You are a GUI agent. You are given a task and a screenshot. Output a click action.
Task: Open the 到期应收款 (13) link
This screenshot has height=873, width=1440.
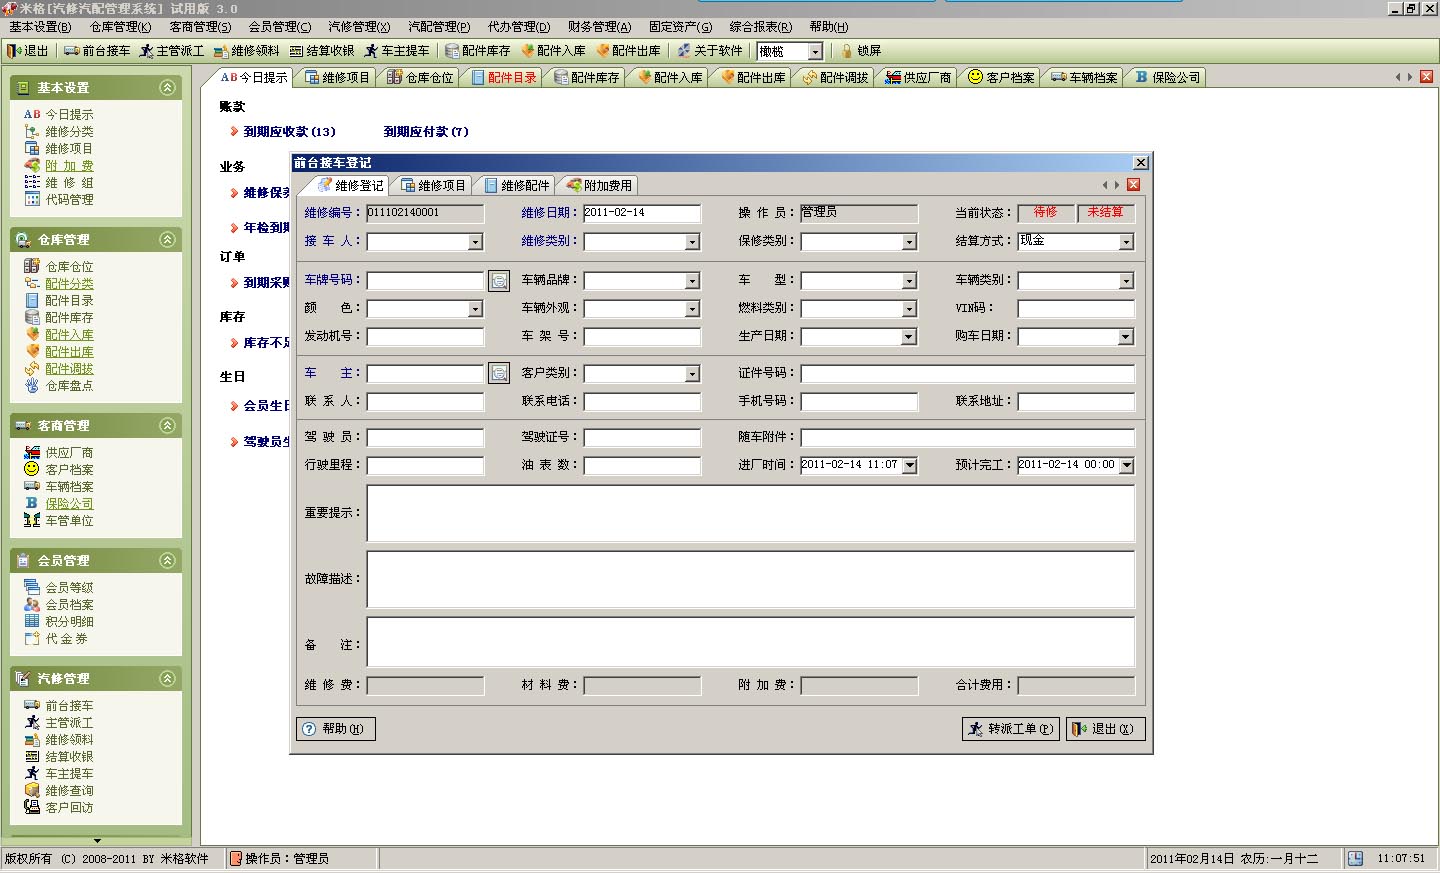pos(289,131)
